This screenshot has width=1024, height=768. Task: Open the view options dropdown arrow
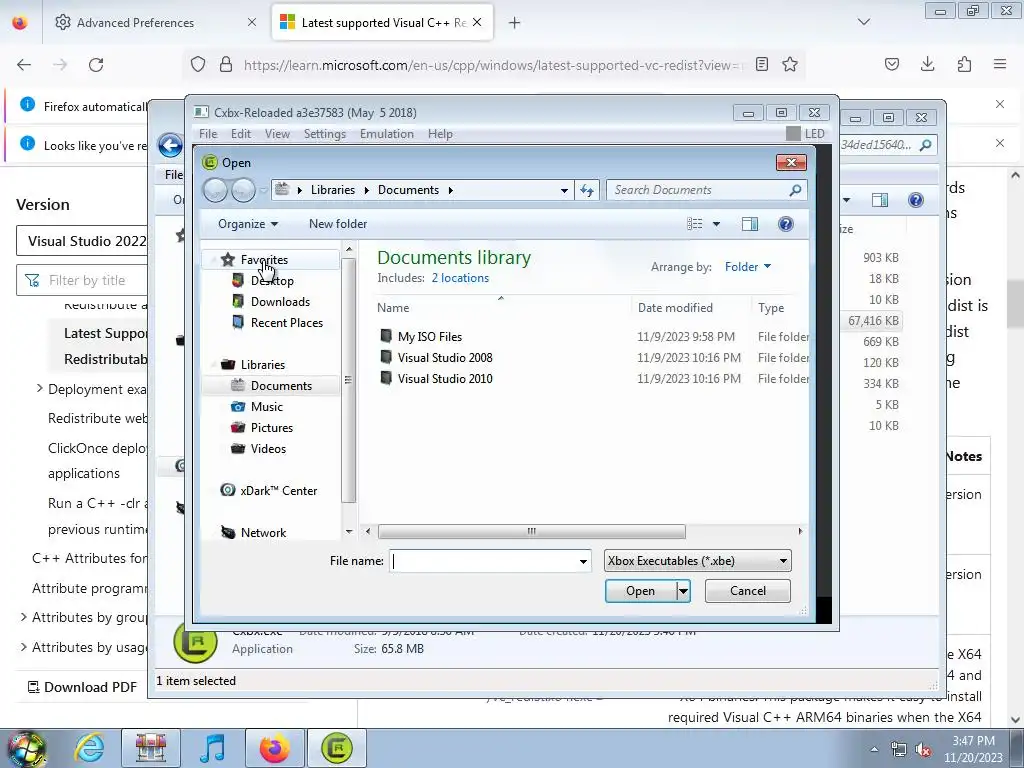click(x=716, y=224)
